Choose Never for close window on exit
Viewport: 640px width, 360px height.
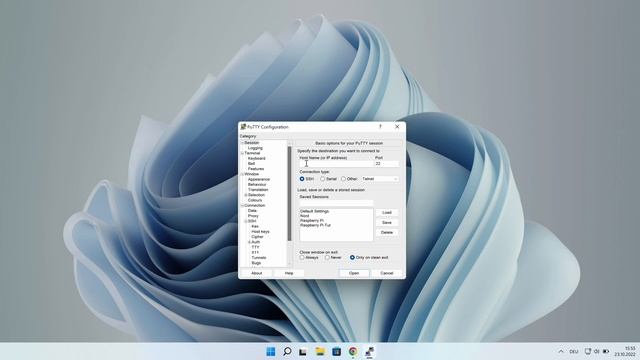(x=327, y=258)
